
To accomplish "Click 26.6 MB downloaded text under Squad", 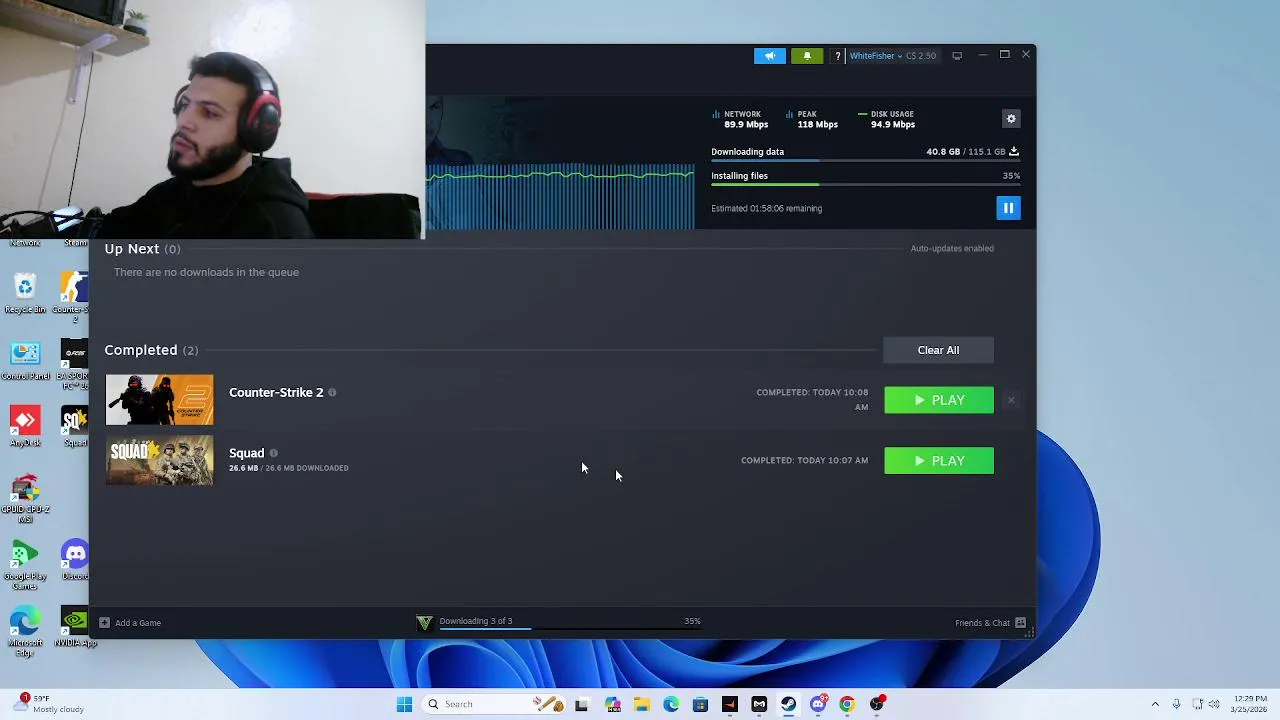I will click(x=289, y=468).
